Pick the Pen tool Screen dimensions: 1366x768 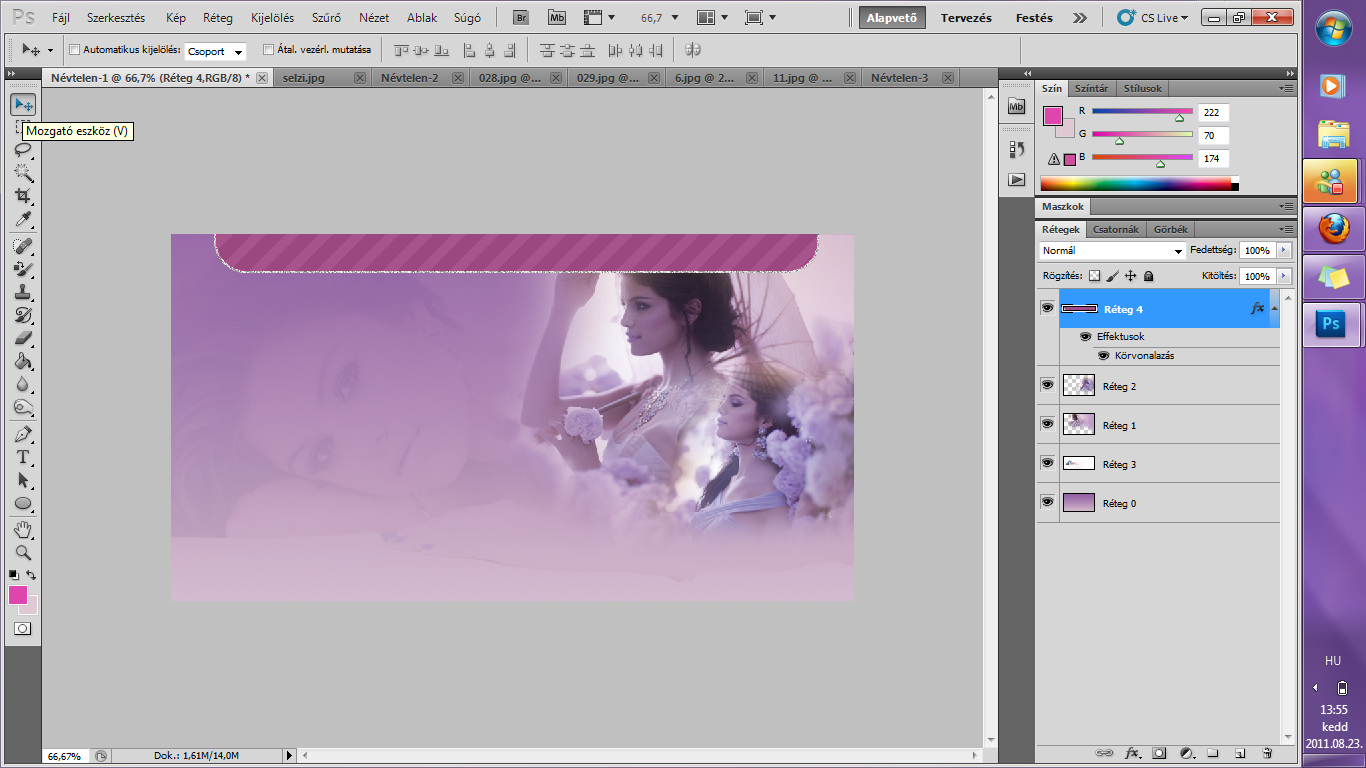click(x=22, y=434)
